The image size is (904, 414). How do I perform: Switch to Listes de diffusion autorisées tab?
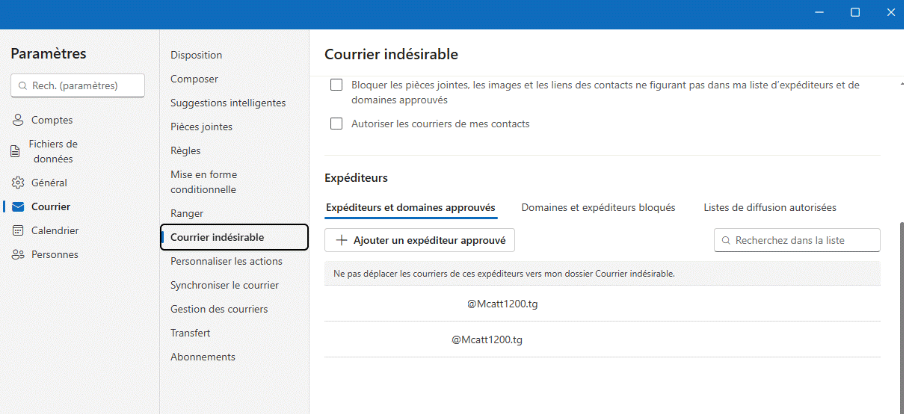[770, 208]
